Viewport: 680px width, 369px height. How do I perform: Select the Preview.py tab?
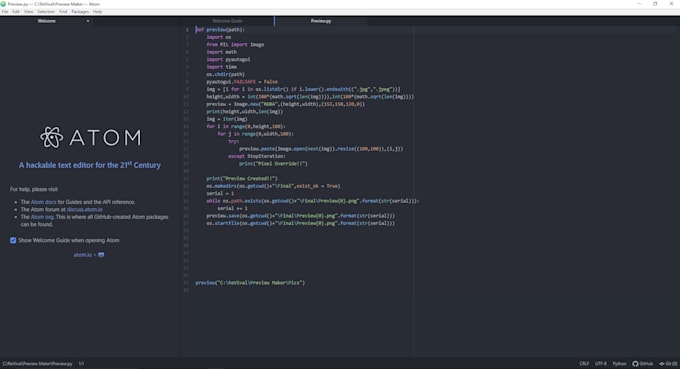pos(321,21)
